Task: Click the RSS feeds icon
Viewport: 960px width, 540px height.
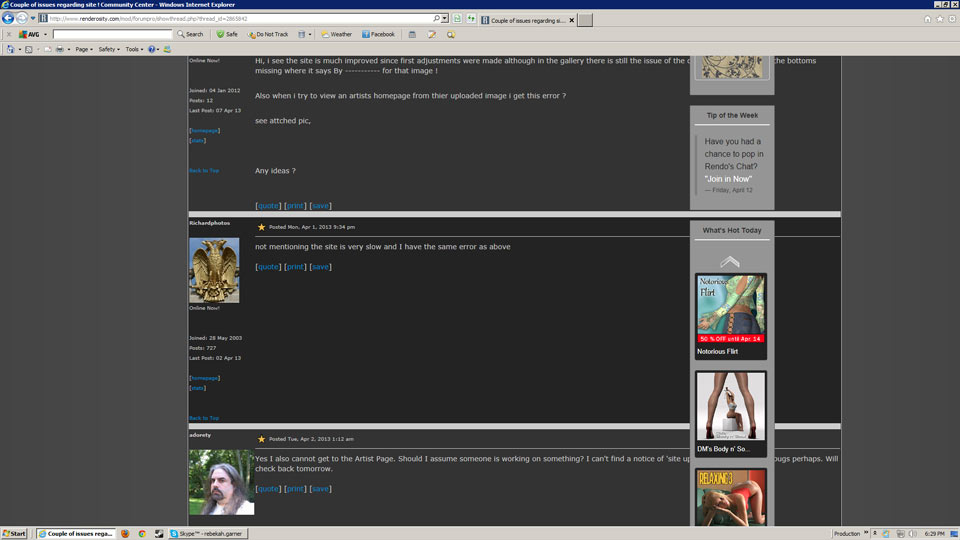Action: point(29,49)
